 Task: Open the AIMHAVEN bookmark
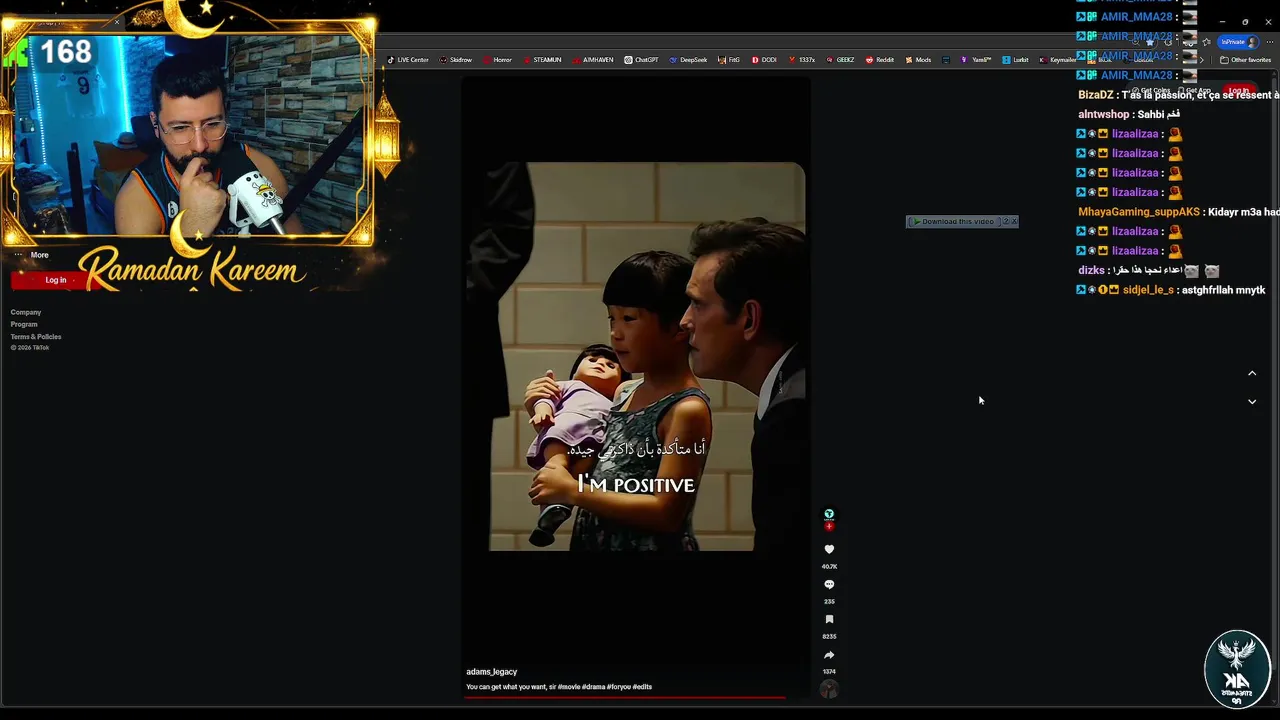coord(594,60)
